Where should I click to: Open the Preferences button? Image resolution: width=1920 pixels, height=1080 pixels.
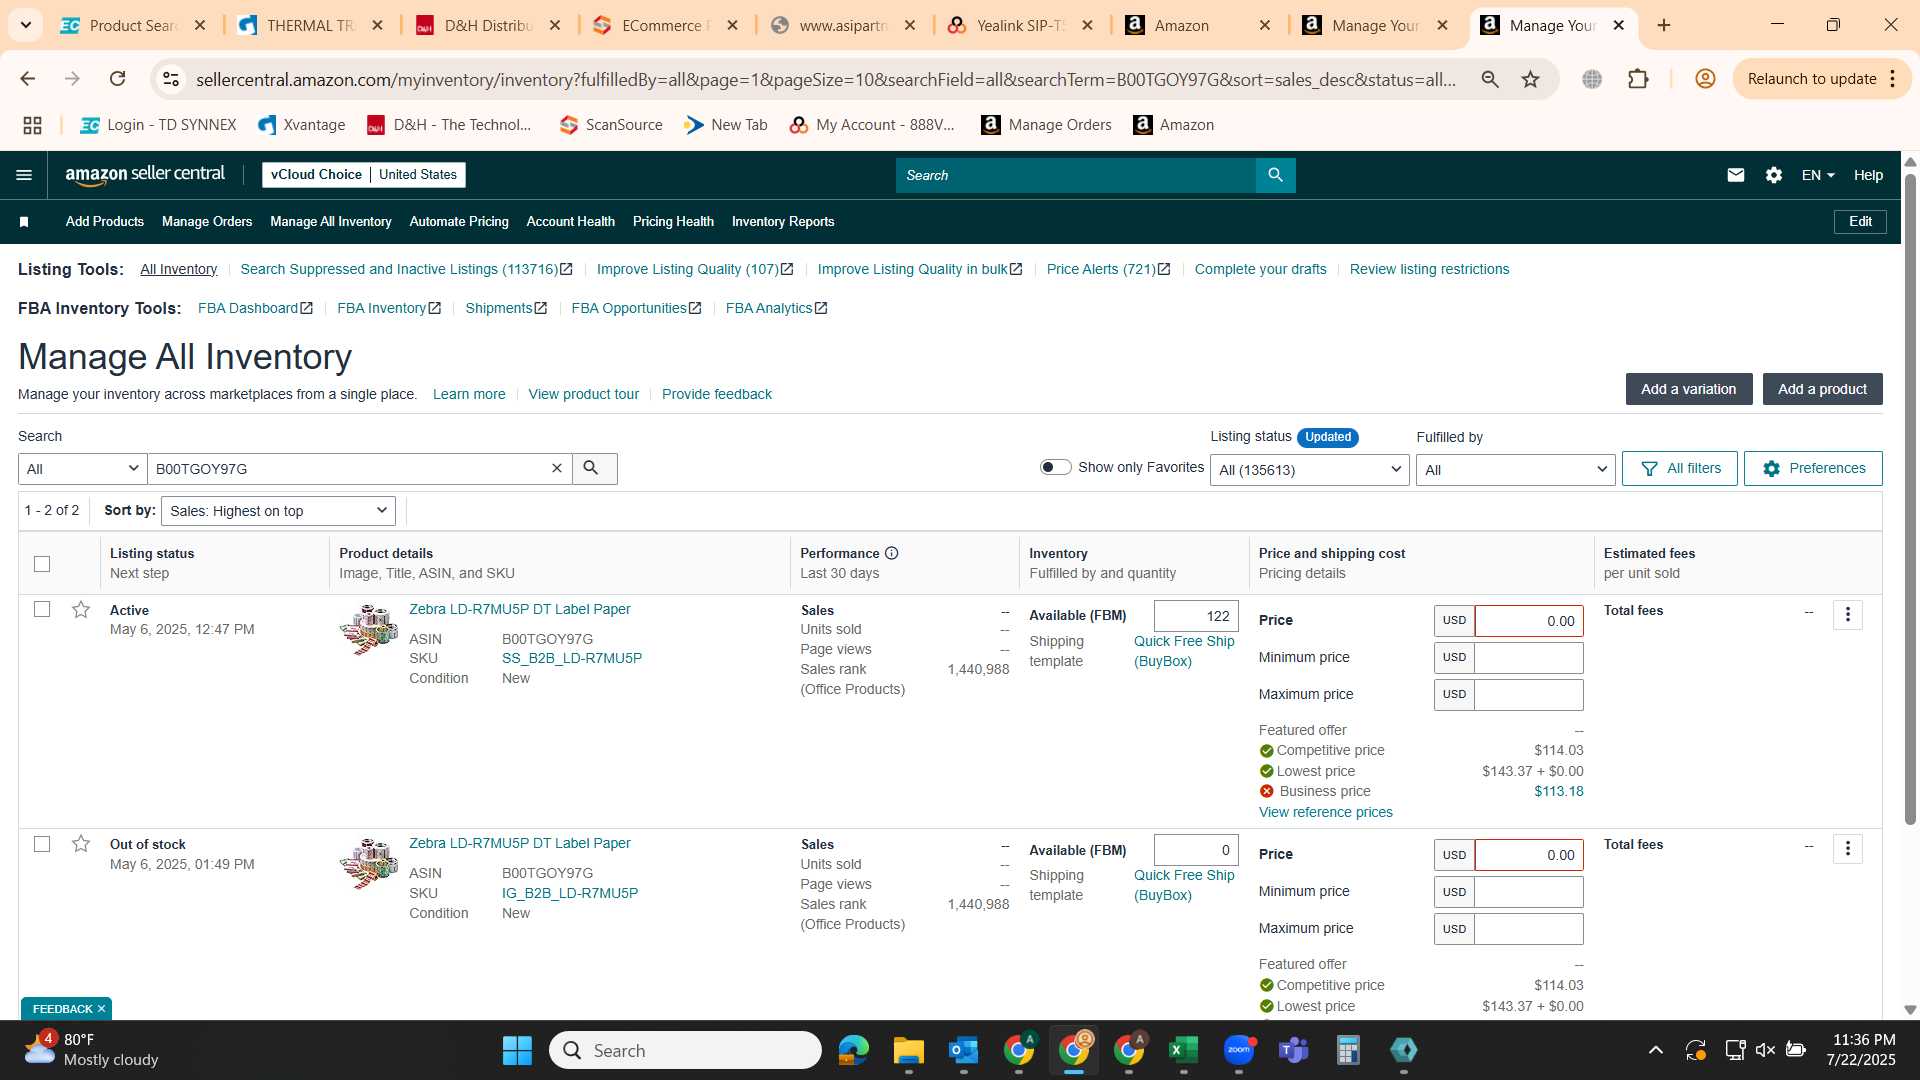pos(1813,468)
